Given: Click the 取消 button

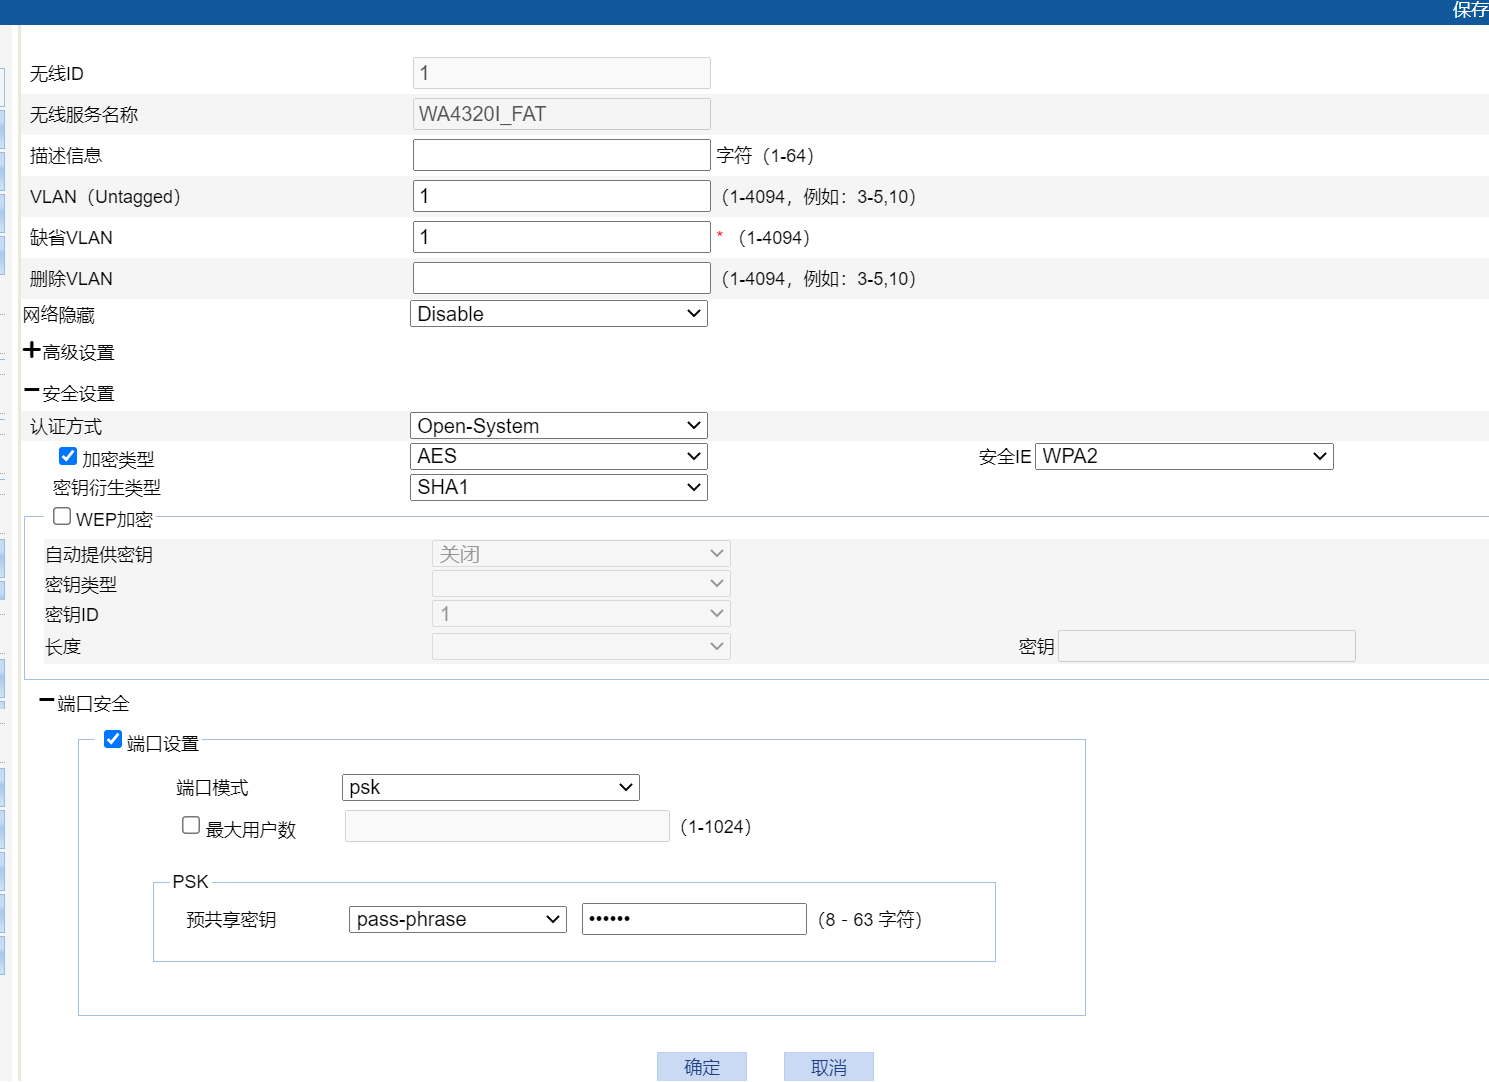Looking at the screenshot, I should click(829, 1067).
